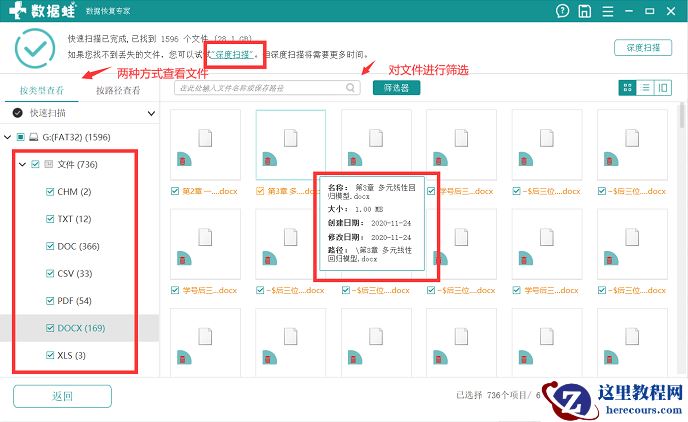The height and width of the screenshot is (422, 688).
Task: Collapse the 文件 (736) tree node
Action: (x=22, y=165)
